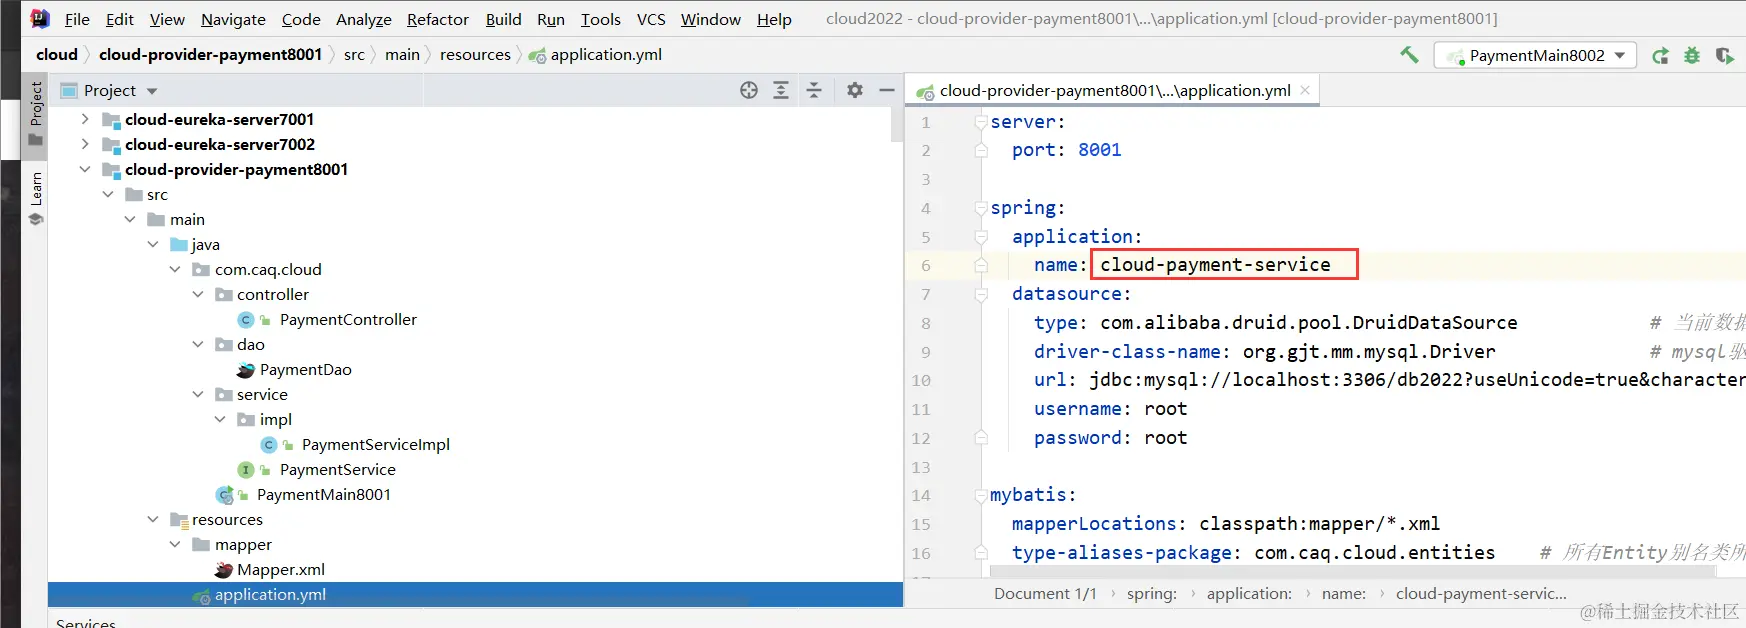Select PaymentService interface in tree
This screenshot has height=628, width=1746.
[x=337, y=469]
